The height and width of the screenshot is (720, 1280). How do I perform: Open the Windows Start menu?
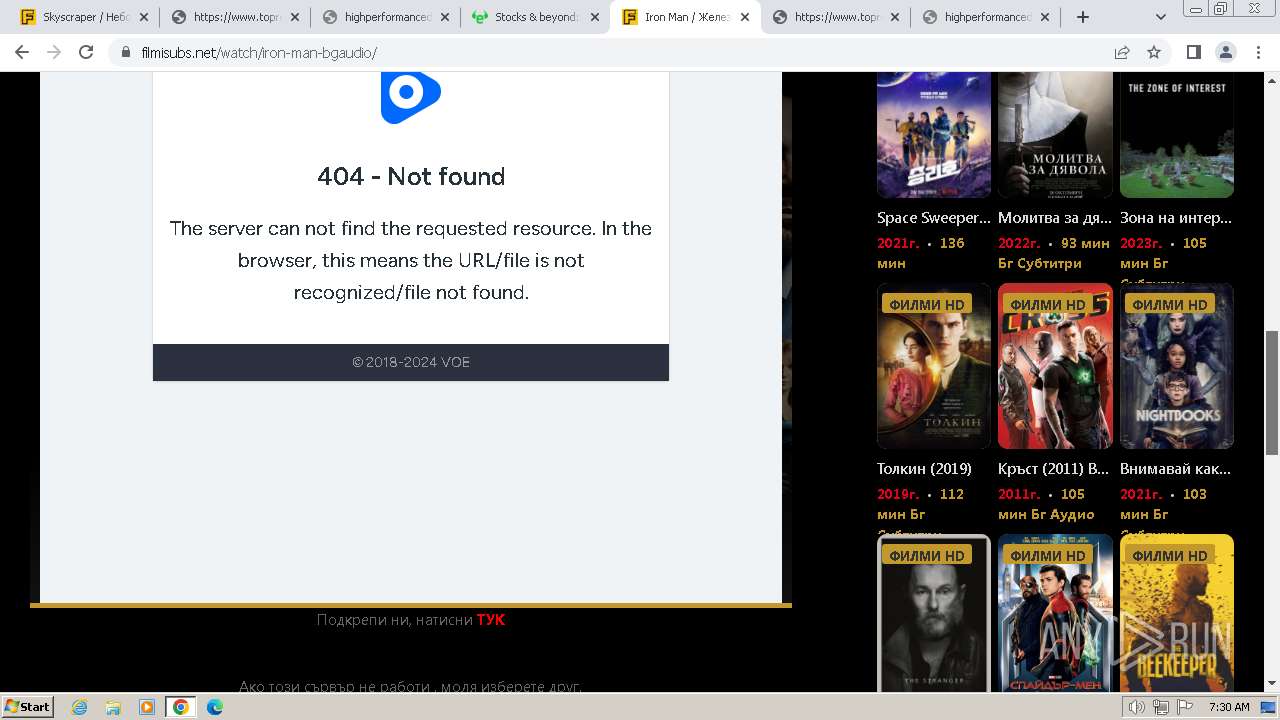tap(28, 706)
